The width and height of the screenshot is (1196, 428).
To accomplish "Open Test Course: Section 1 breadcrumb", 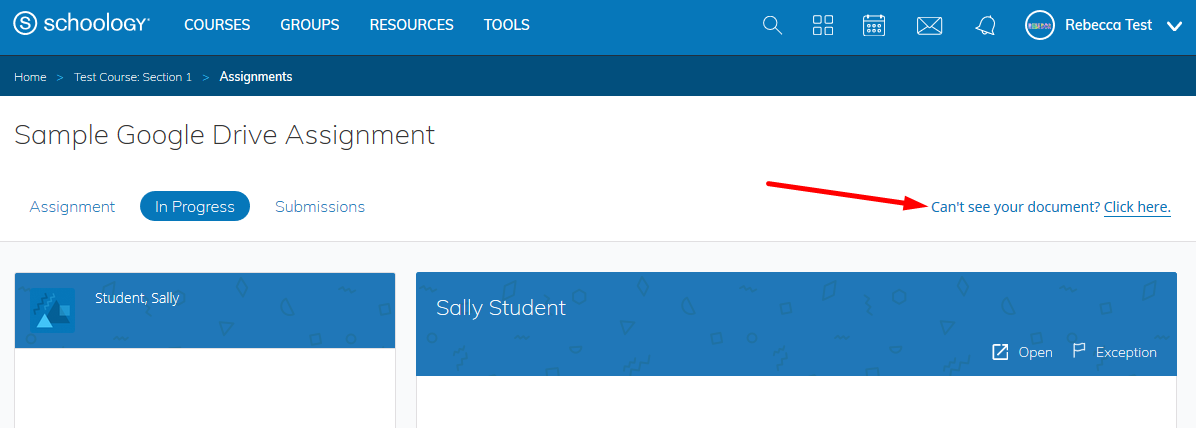I will (133, 77).
